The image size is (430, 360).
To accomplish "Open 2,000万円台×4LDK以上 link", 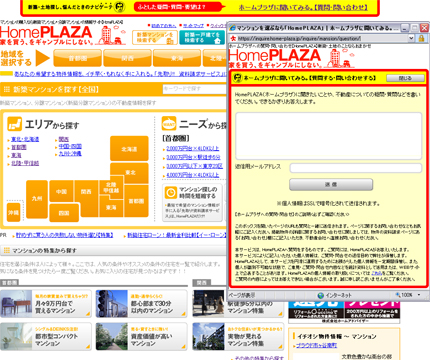I will point(193,148).
